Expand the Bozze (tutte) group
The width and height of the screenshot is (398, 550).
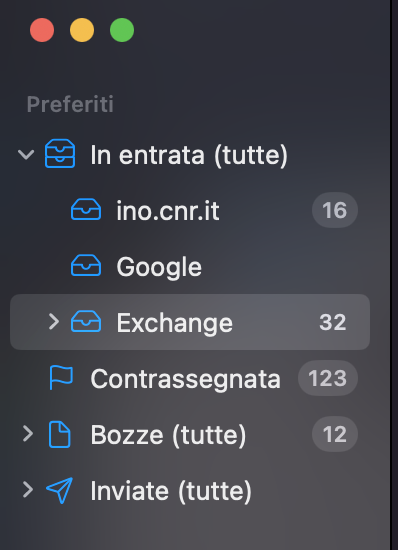[28, 434]
